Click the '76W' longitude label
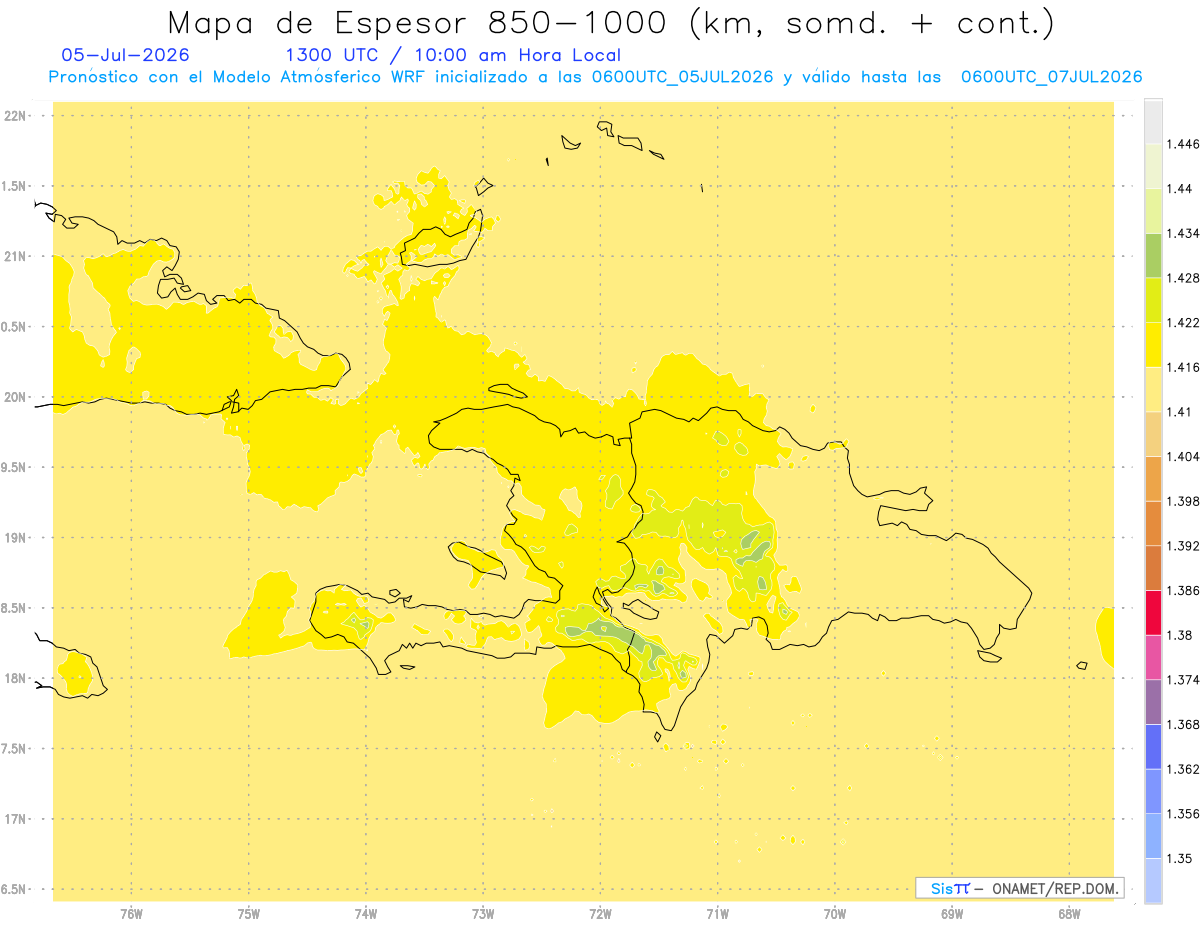Screen dimensions: 1200x927 pos(131,913)
